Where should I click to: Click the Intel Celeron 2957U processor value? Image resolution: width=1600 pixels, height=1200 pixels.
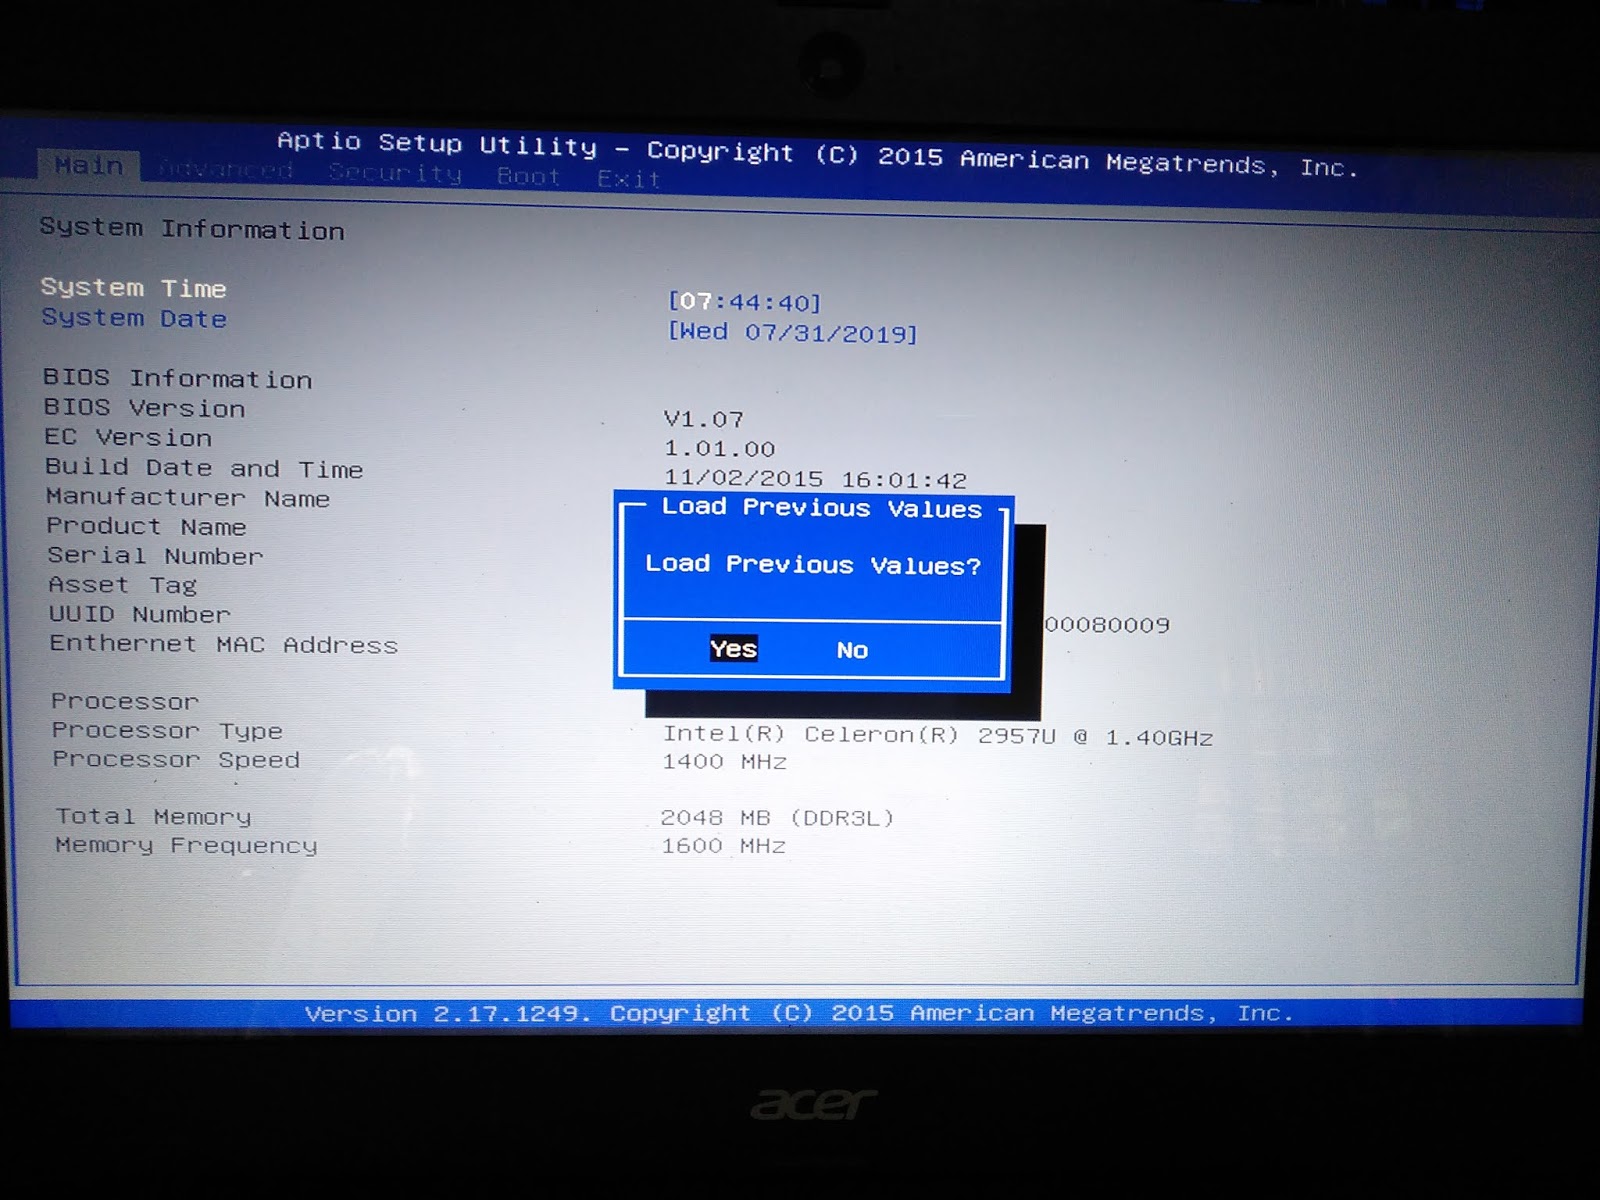(x=938, y=736)
